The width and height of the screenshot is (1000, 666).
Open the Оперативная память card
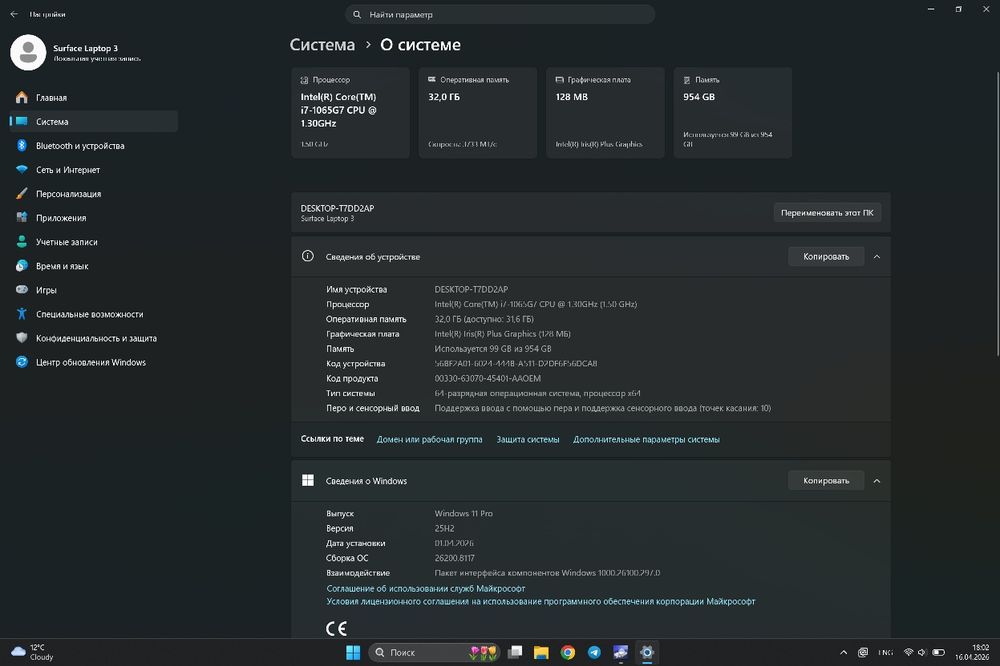point(478,112)
